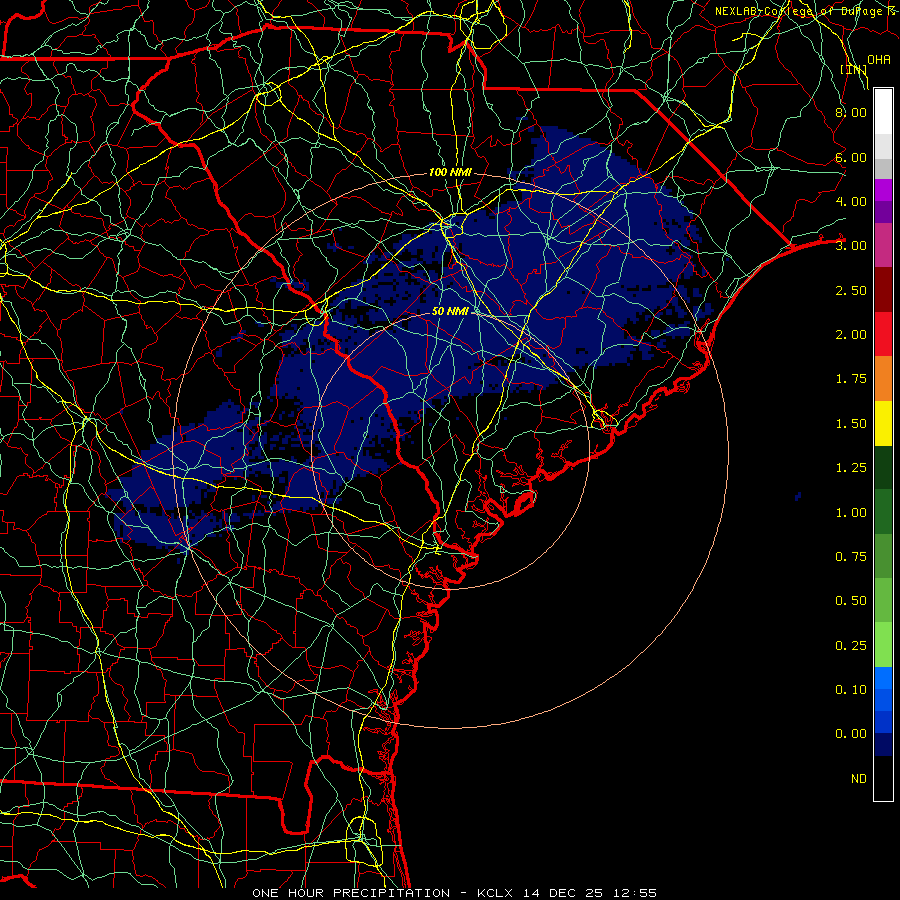Select the bright magenta swatch near 4.00
This screenshot has width=900, height=900.
click(883, 190)
